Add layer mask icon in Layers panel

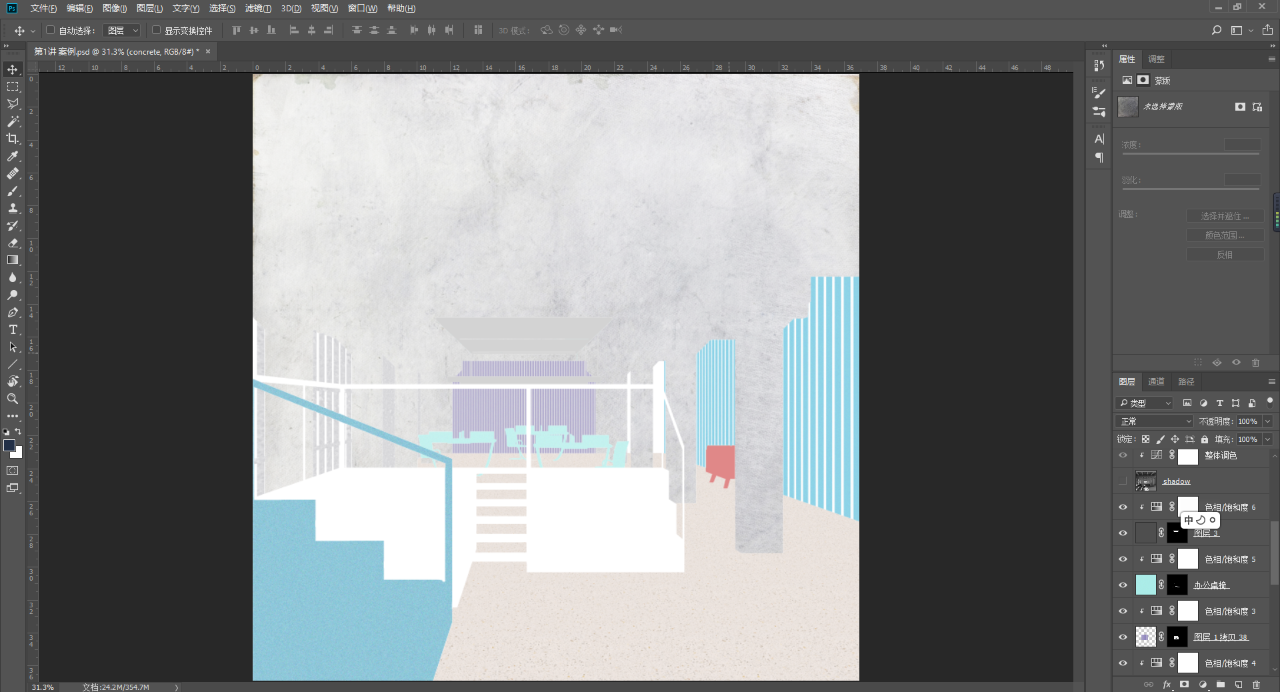1184,685
